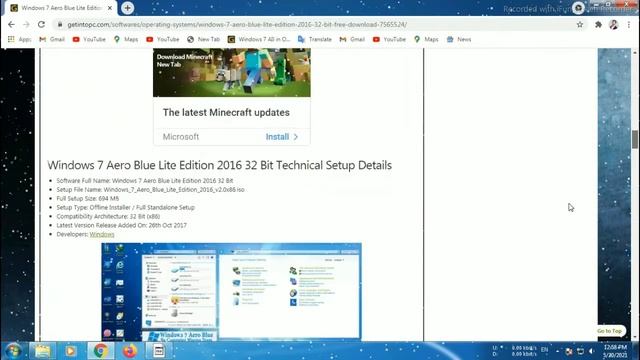
Task: Click the Full Setup Size: 694 MB line
Action: (88, 198)
